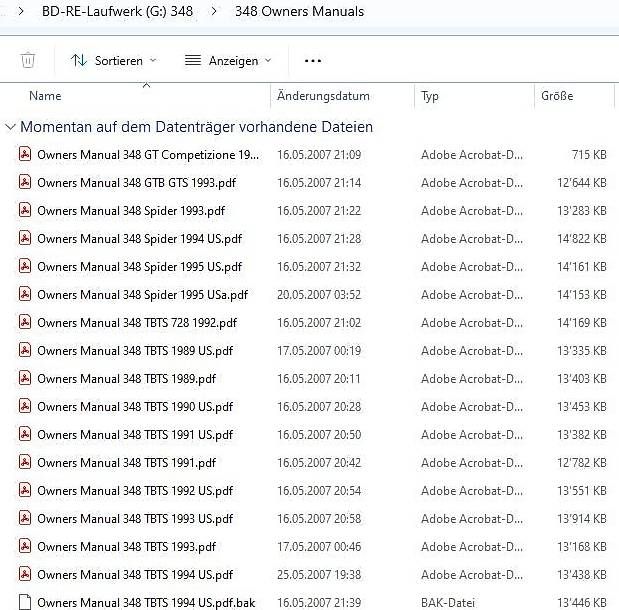The height and width of the screenshot is (610, 619).
Task: Click date '25.05.2007 19:38'
Action: (x=319, y=574)
